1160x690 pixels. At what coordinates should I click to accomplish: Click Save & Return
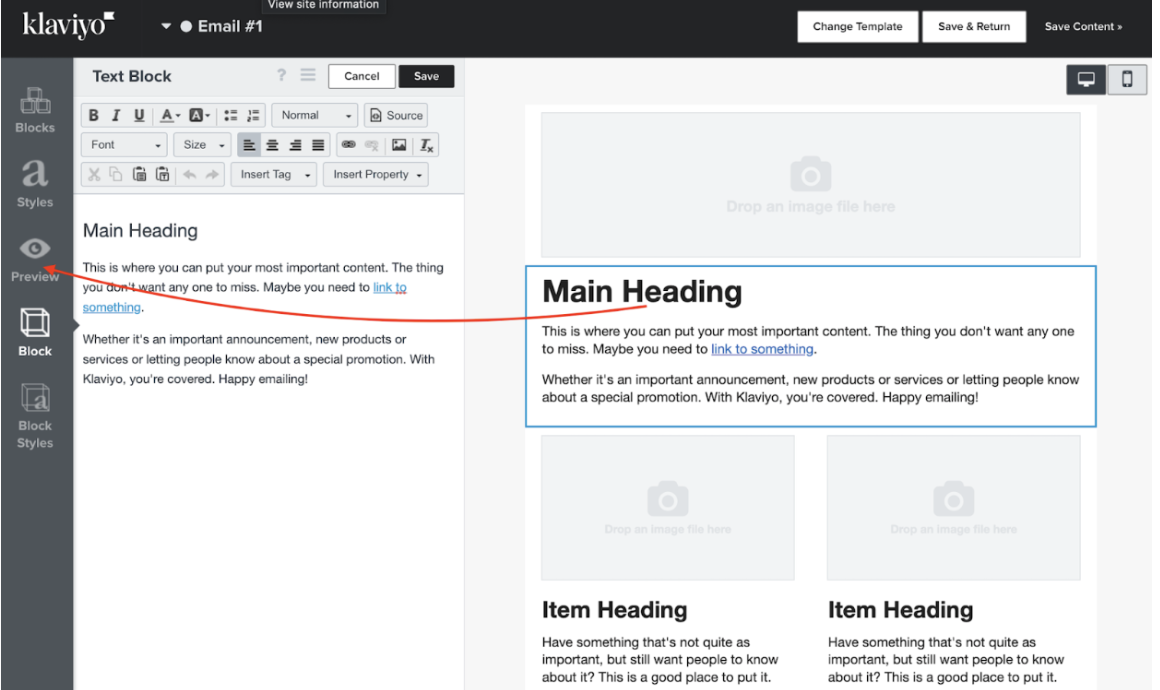point(974,27)
